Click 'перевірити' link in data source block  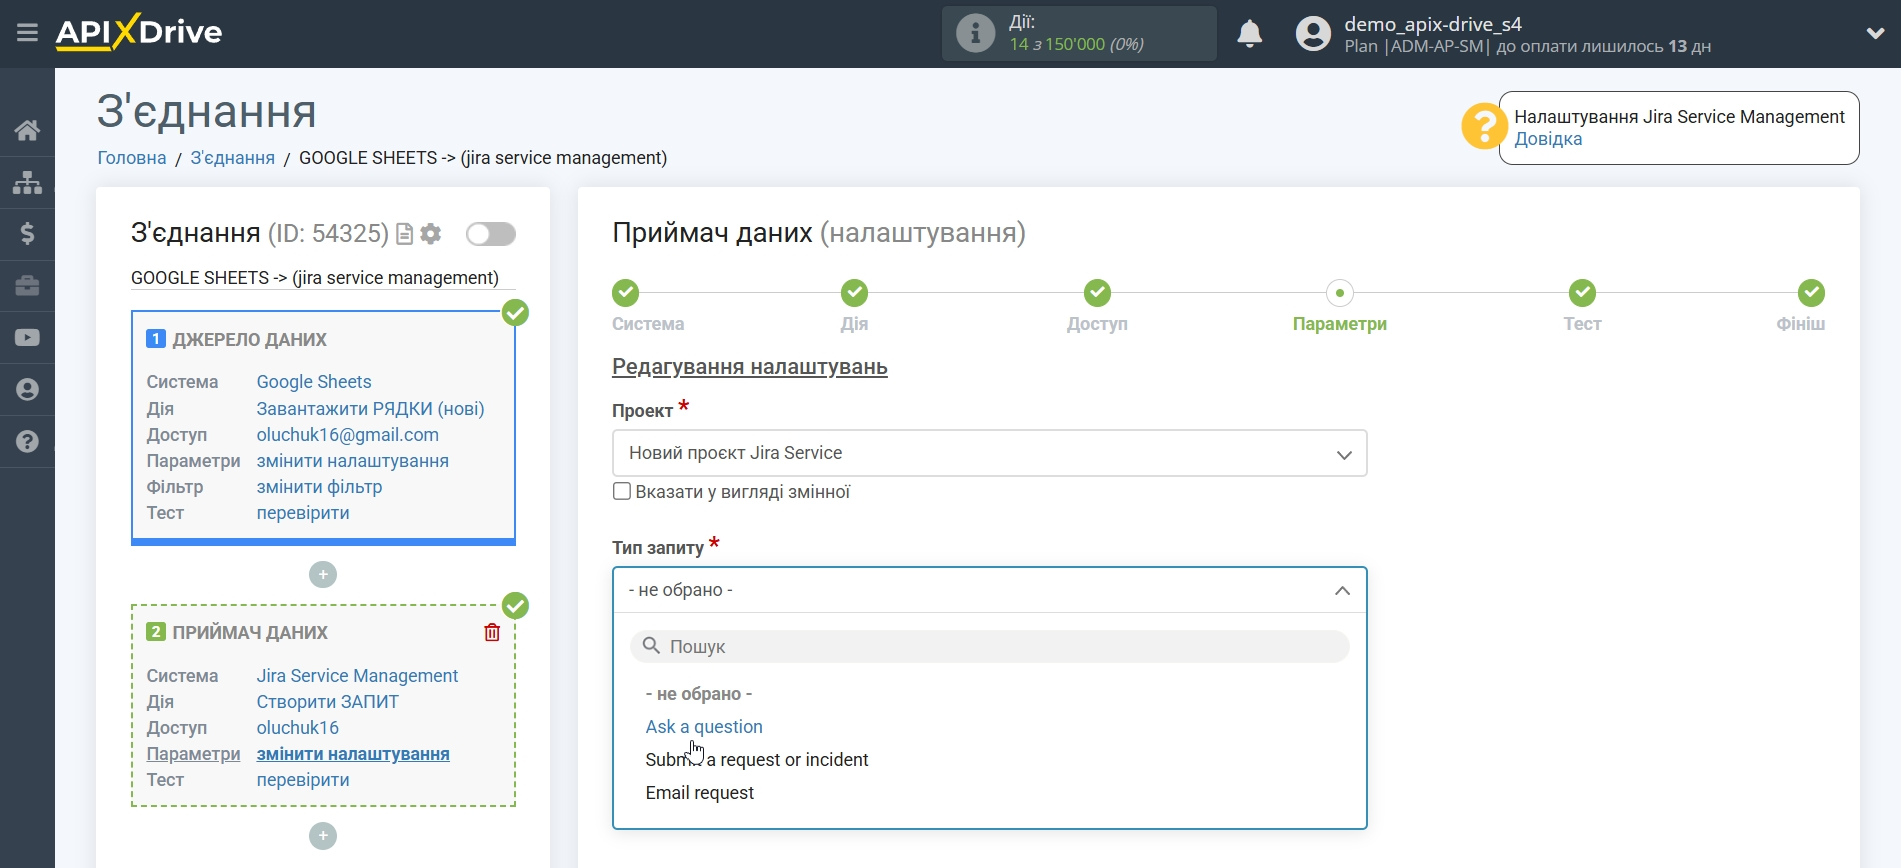pyautogui.click(x=303, y=513)
